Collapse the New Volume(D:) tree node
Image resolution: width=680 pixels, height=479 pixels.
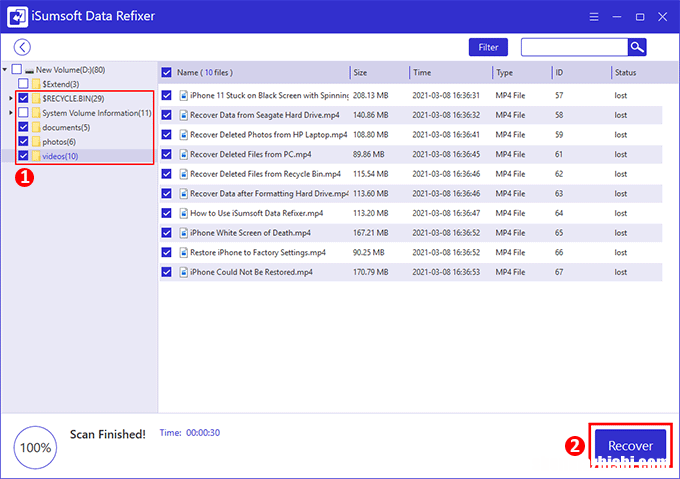[6, 70]
